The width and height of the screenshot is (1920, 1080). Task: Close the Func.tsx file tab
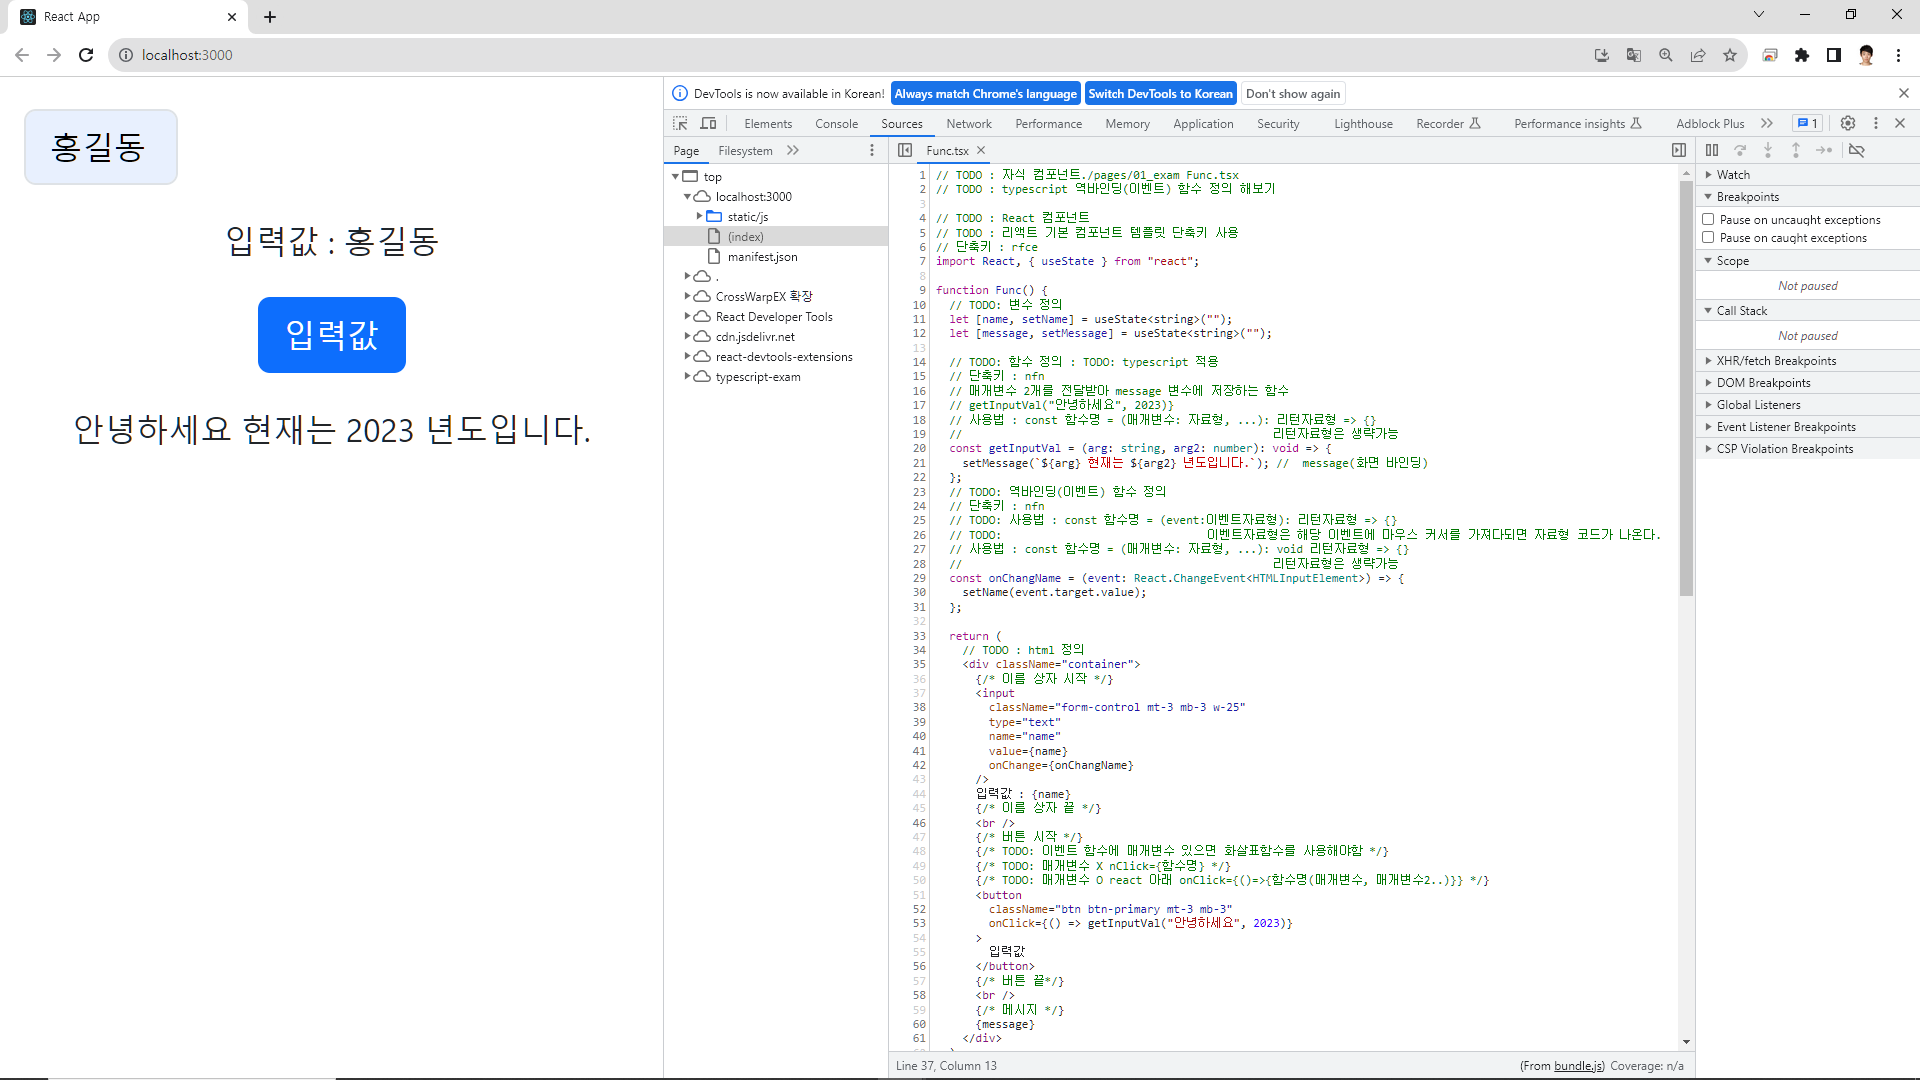point(981,150)
